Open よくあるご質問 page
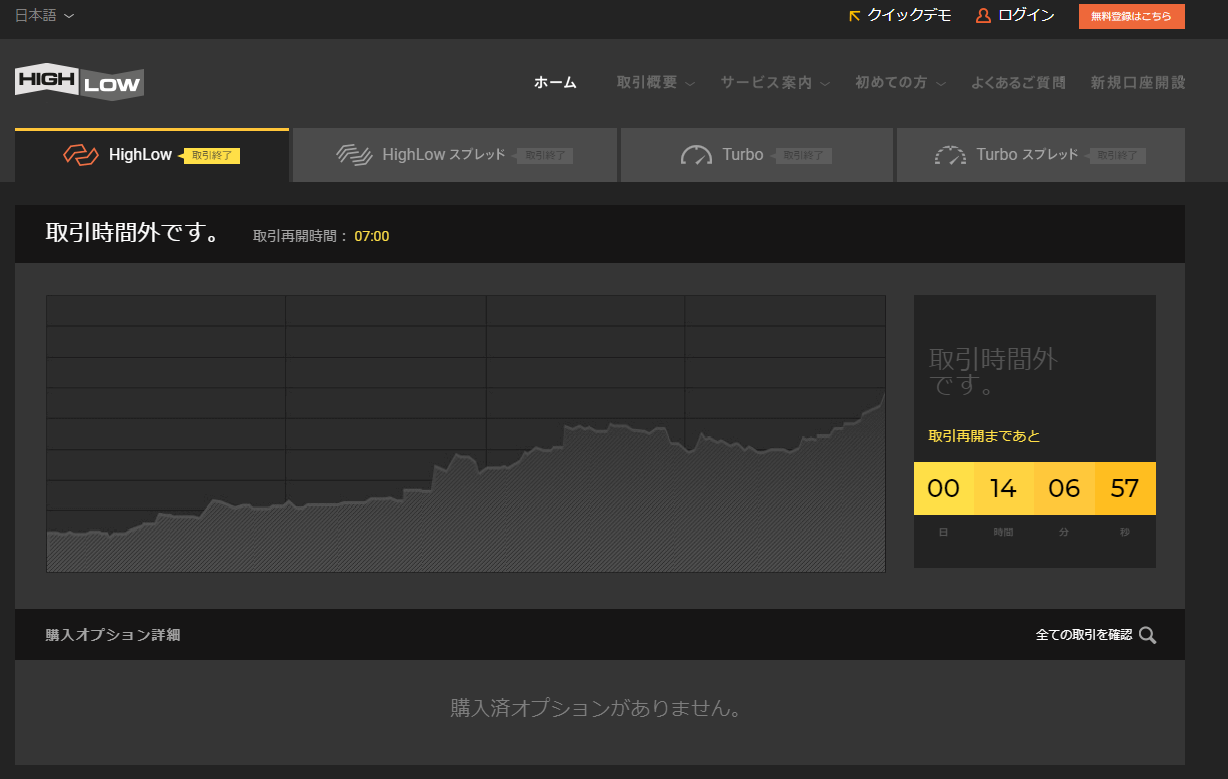1228x779 pixels. point(1018,83)
